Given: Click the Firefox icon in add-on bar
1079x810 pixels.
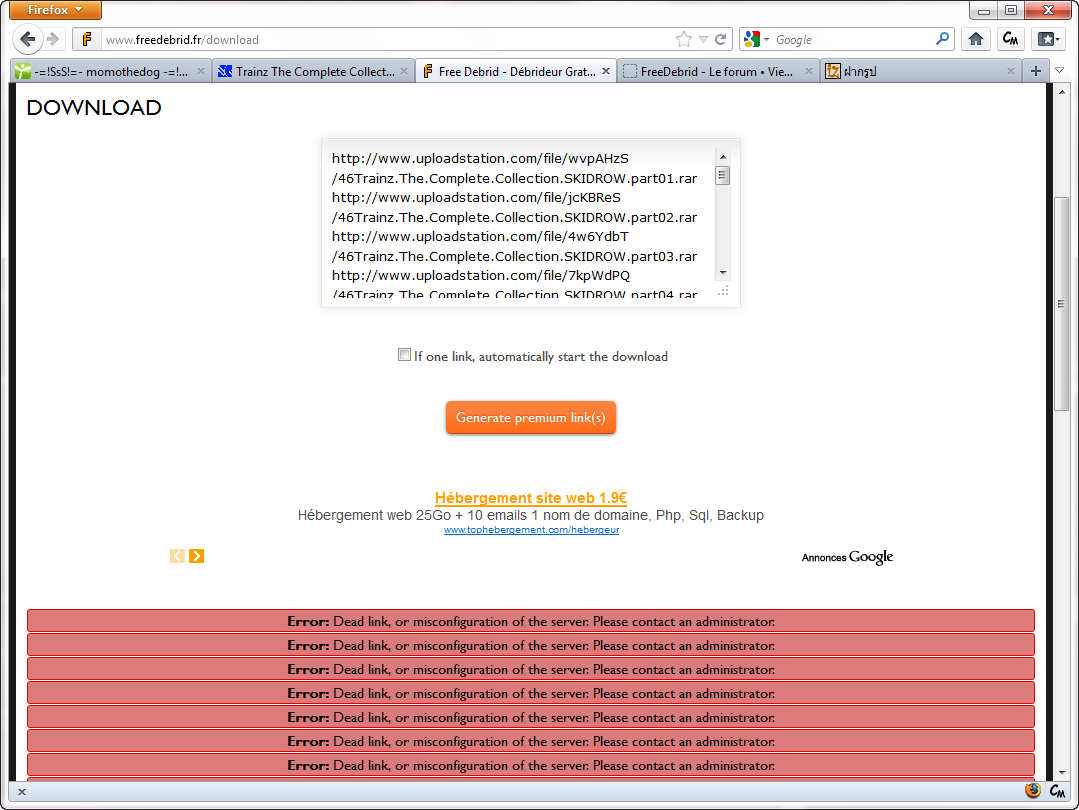Looking at the screenshot, I should click(1032, 791).
